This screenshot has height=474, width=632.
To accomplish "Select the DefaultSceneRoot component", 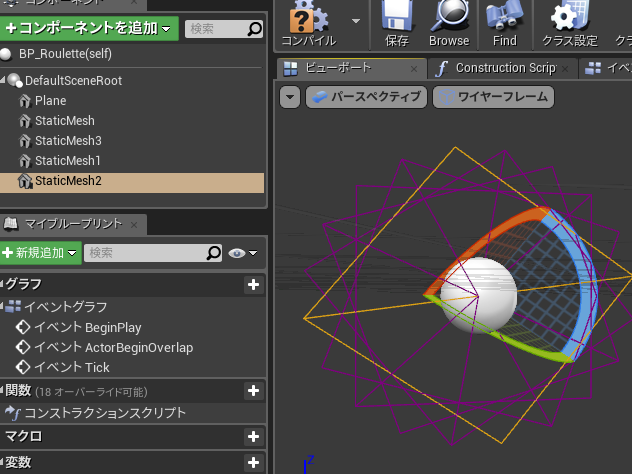I will pos(73,81).
